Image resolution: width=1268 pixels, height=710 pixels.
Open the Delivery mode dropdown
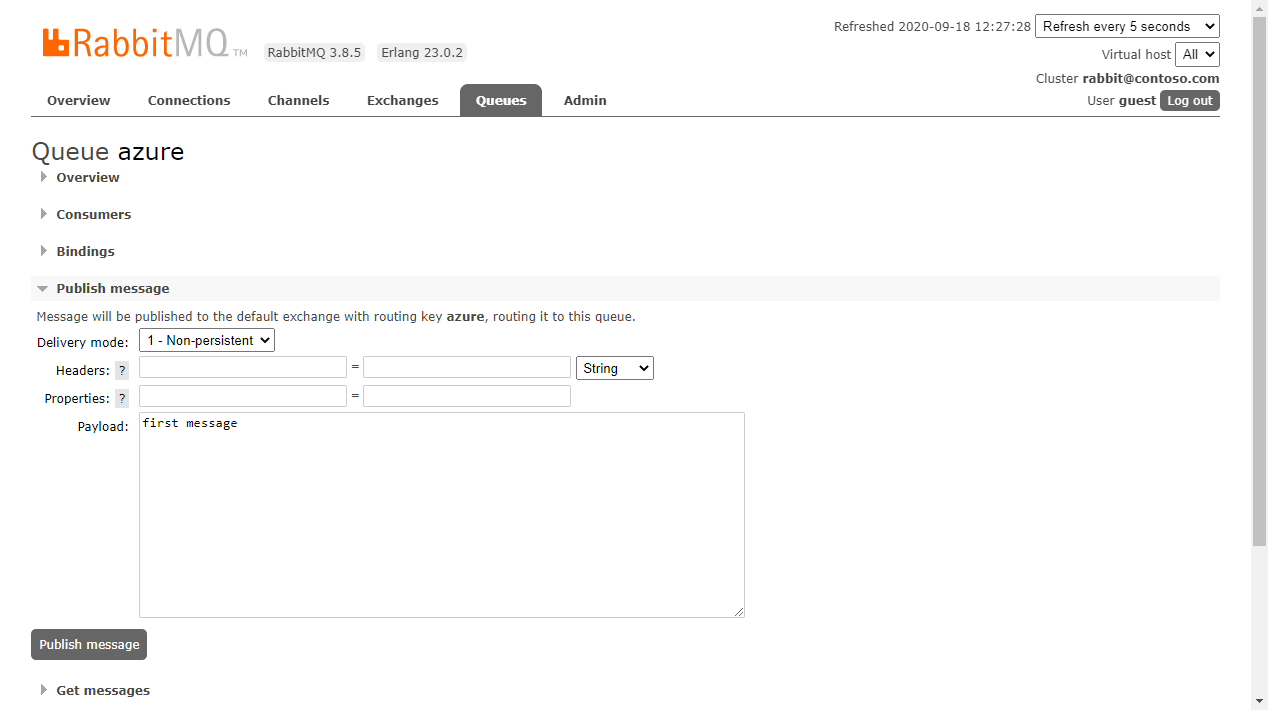tap(206, 340)
